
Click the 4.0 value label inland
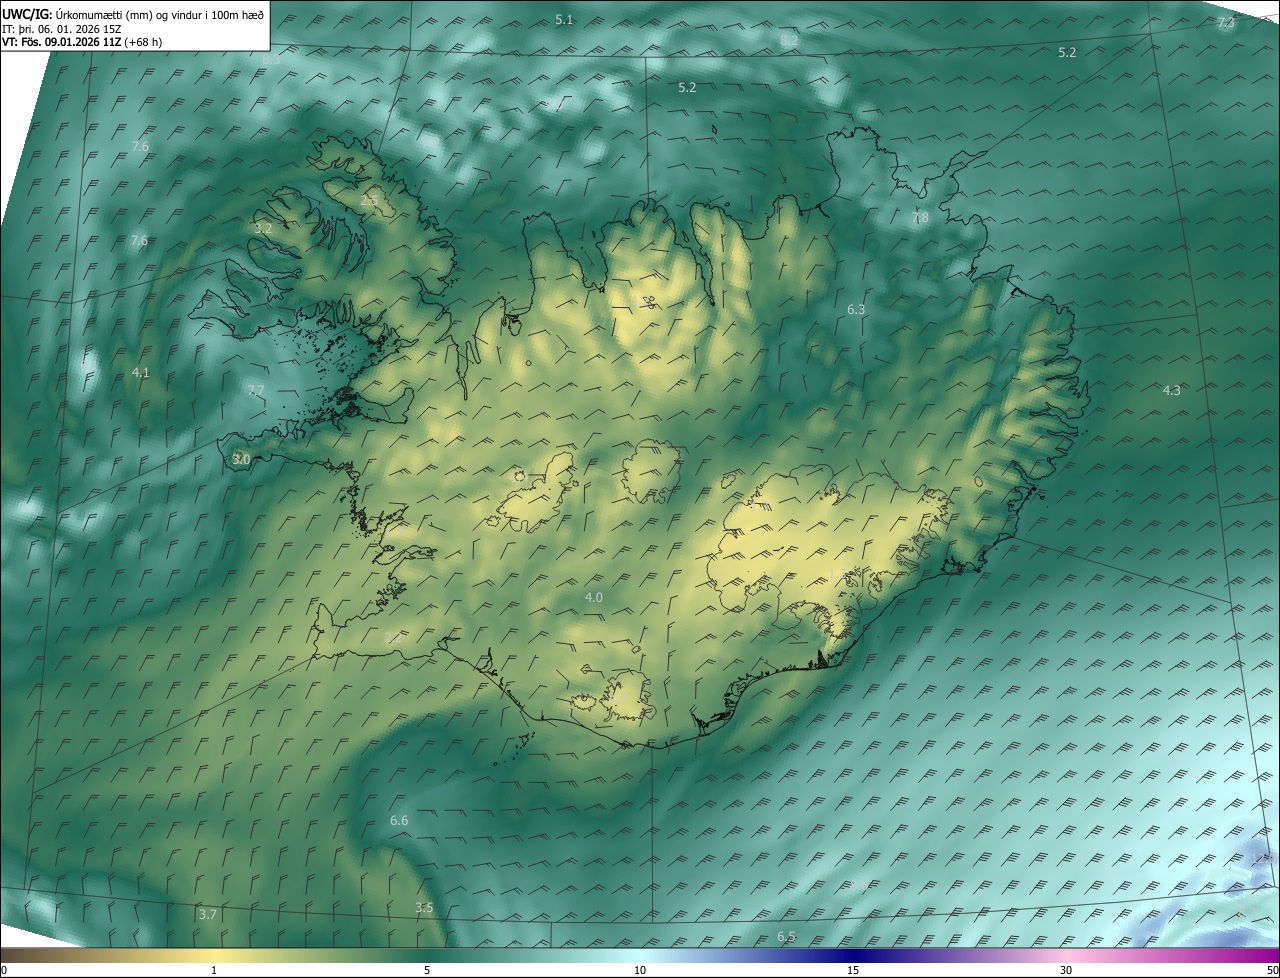pos(594,597)
